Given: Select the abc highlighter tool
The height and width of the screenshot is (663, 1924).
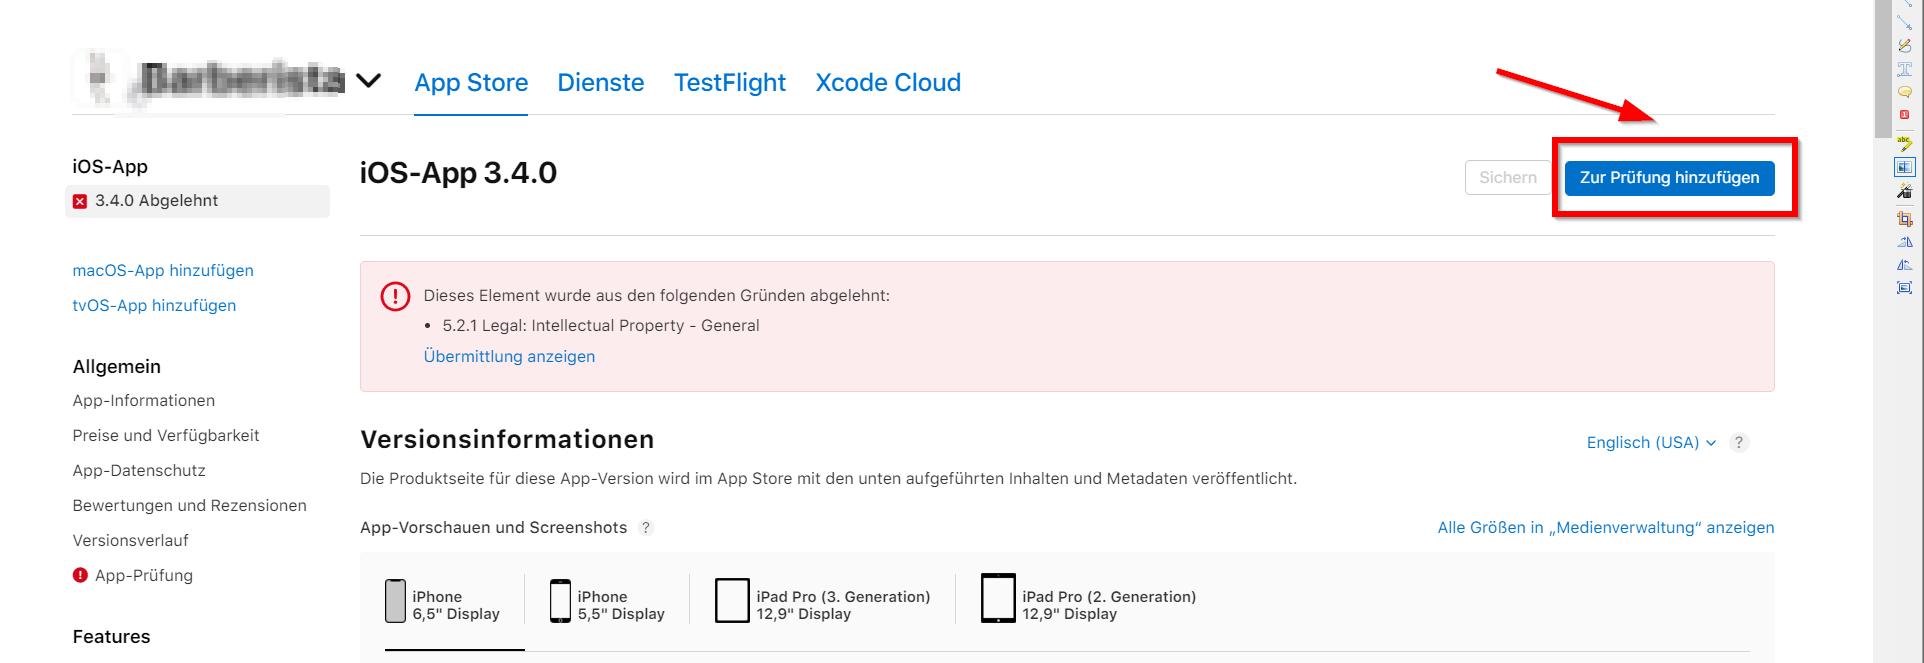Looking at the screenshot, I should (x=1904, y=143).
